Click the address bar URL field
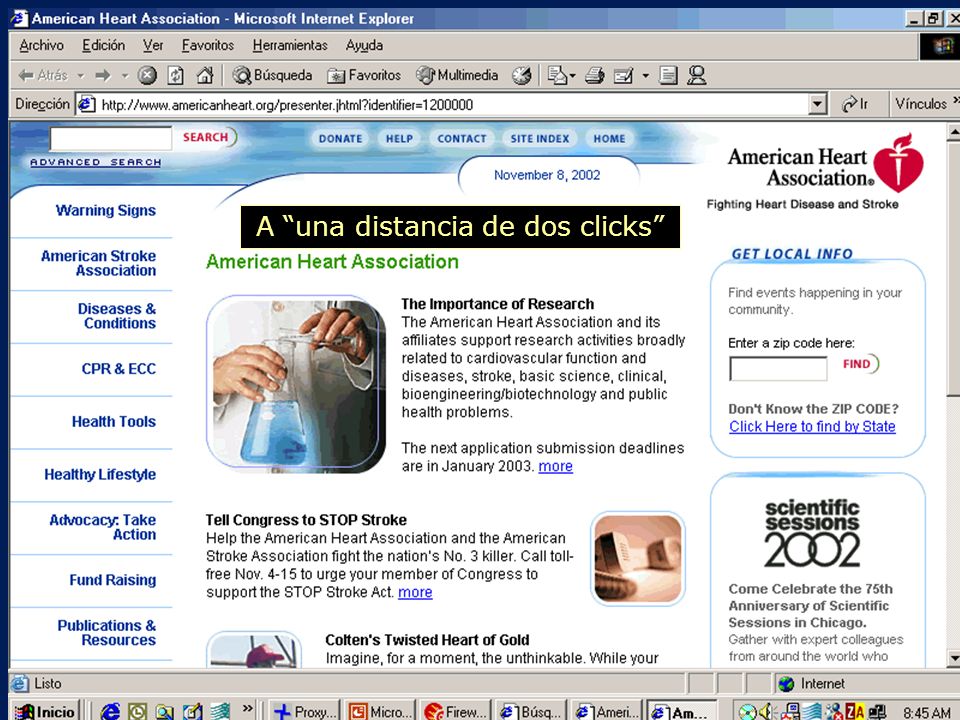 pyautogui.click(x=453, y=105)
